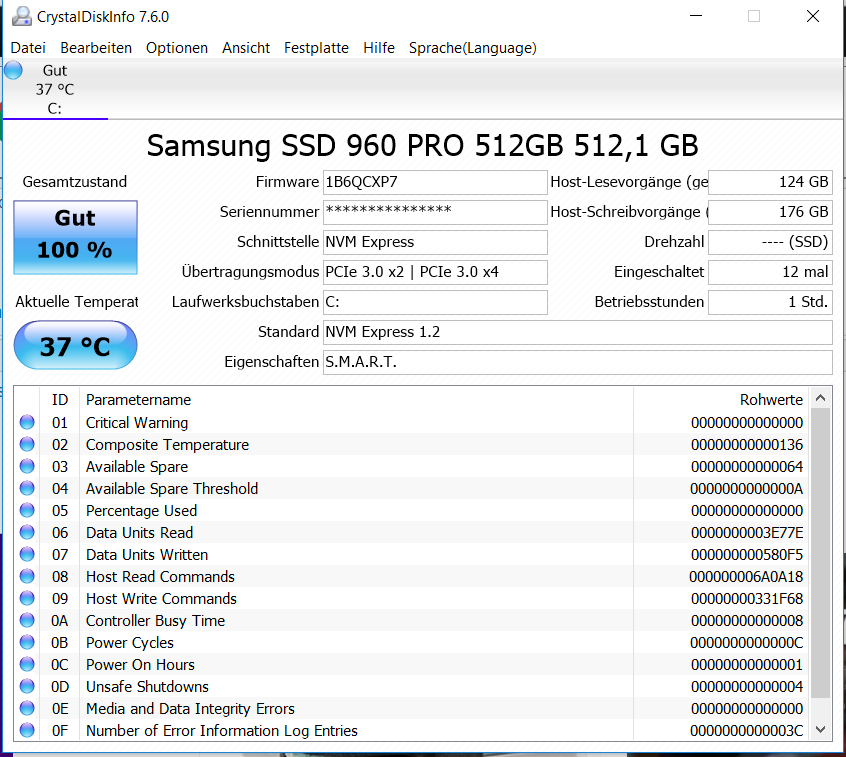Select the Percentage Used parameter name
The width and height of the screenshot is (846, 757).
click(x=141, y=511)
